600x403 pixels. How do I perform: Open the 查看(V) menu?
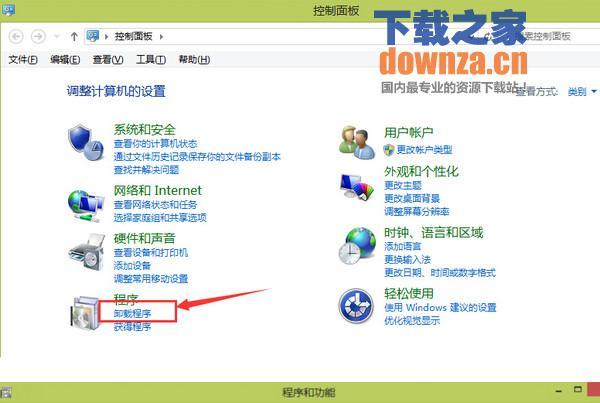[108, 60]
